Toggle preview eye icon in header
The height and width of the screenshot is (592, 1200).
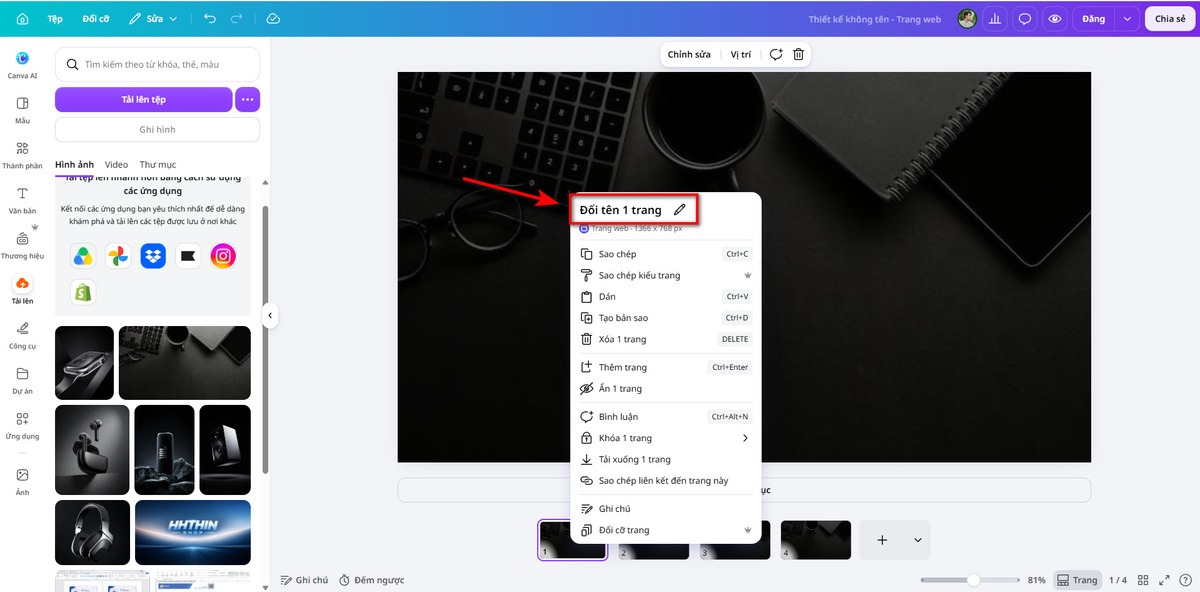pyautogui.click(x=1054, y=18)
